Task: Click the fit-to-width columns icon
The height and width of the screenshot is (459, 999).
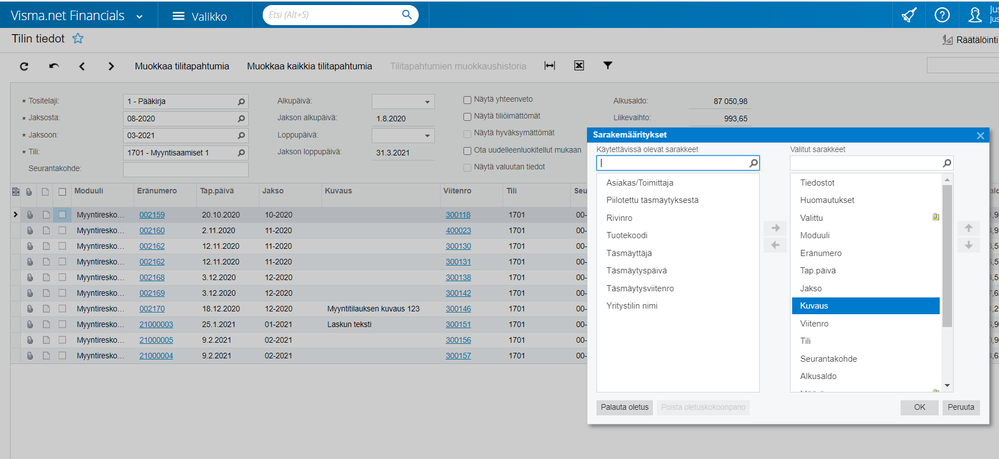Action: pos(549,66)
